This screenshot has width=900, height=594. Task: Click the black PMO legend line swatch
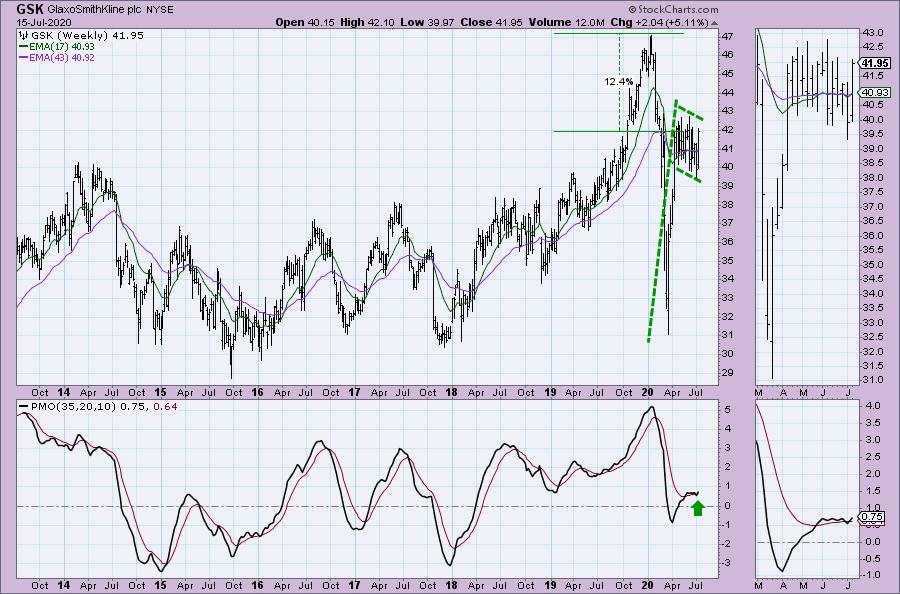(24, 407)
